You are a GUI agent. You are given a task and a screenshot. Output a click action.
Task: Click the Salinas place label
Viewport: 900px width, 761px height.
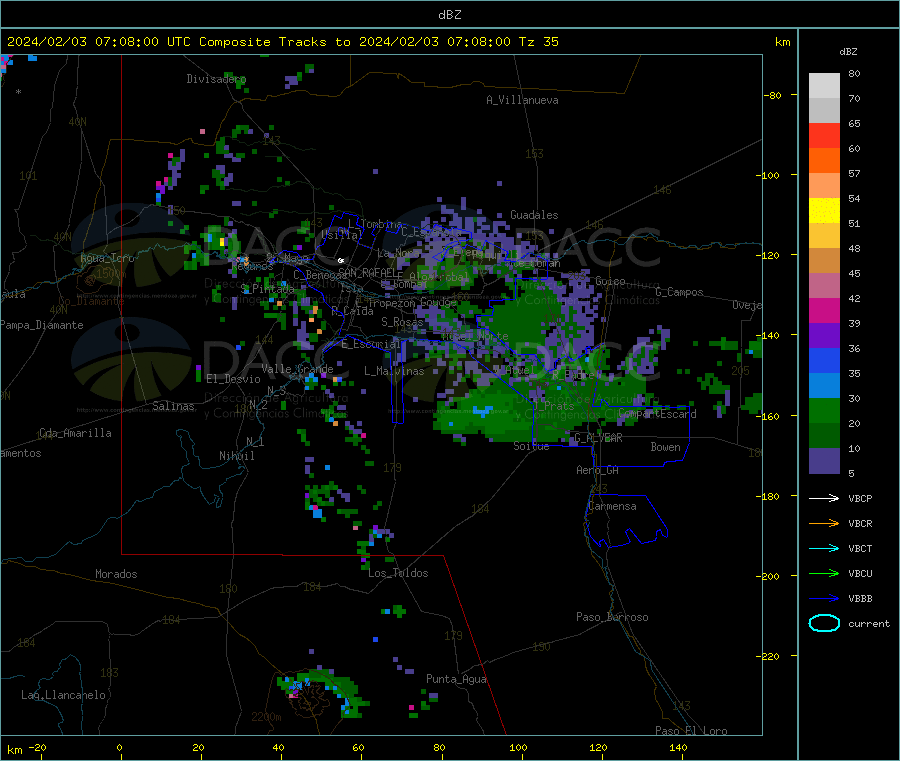coord(173,406)
